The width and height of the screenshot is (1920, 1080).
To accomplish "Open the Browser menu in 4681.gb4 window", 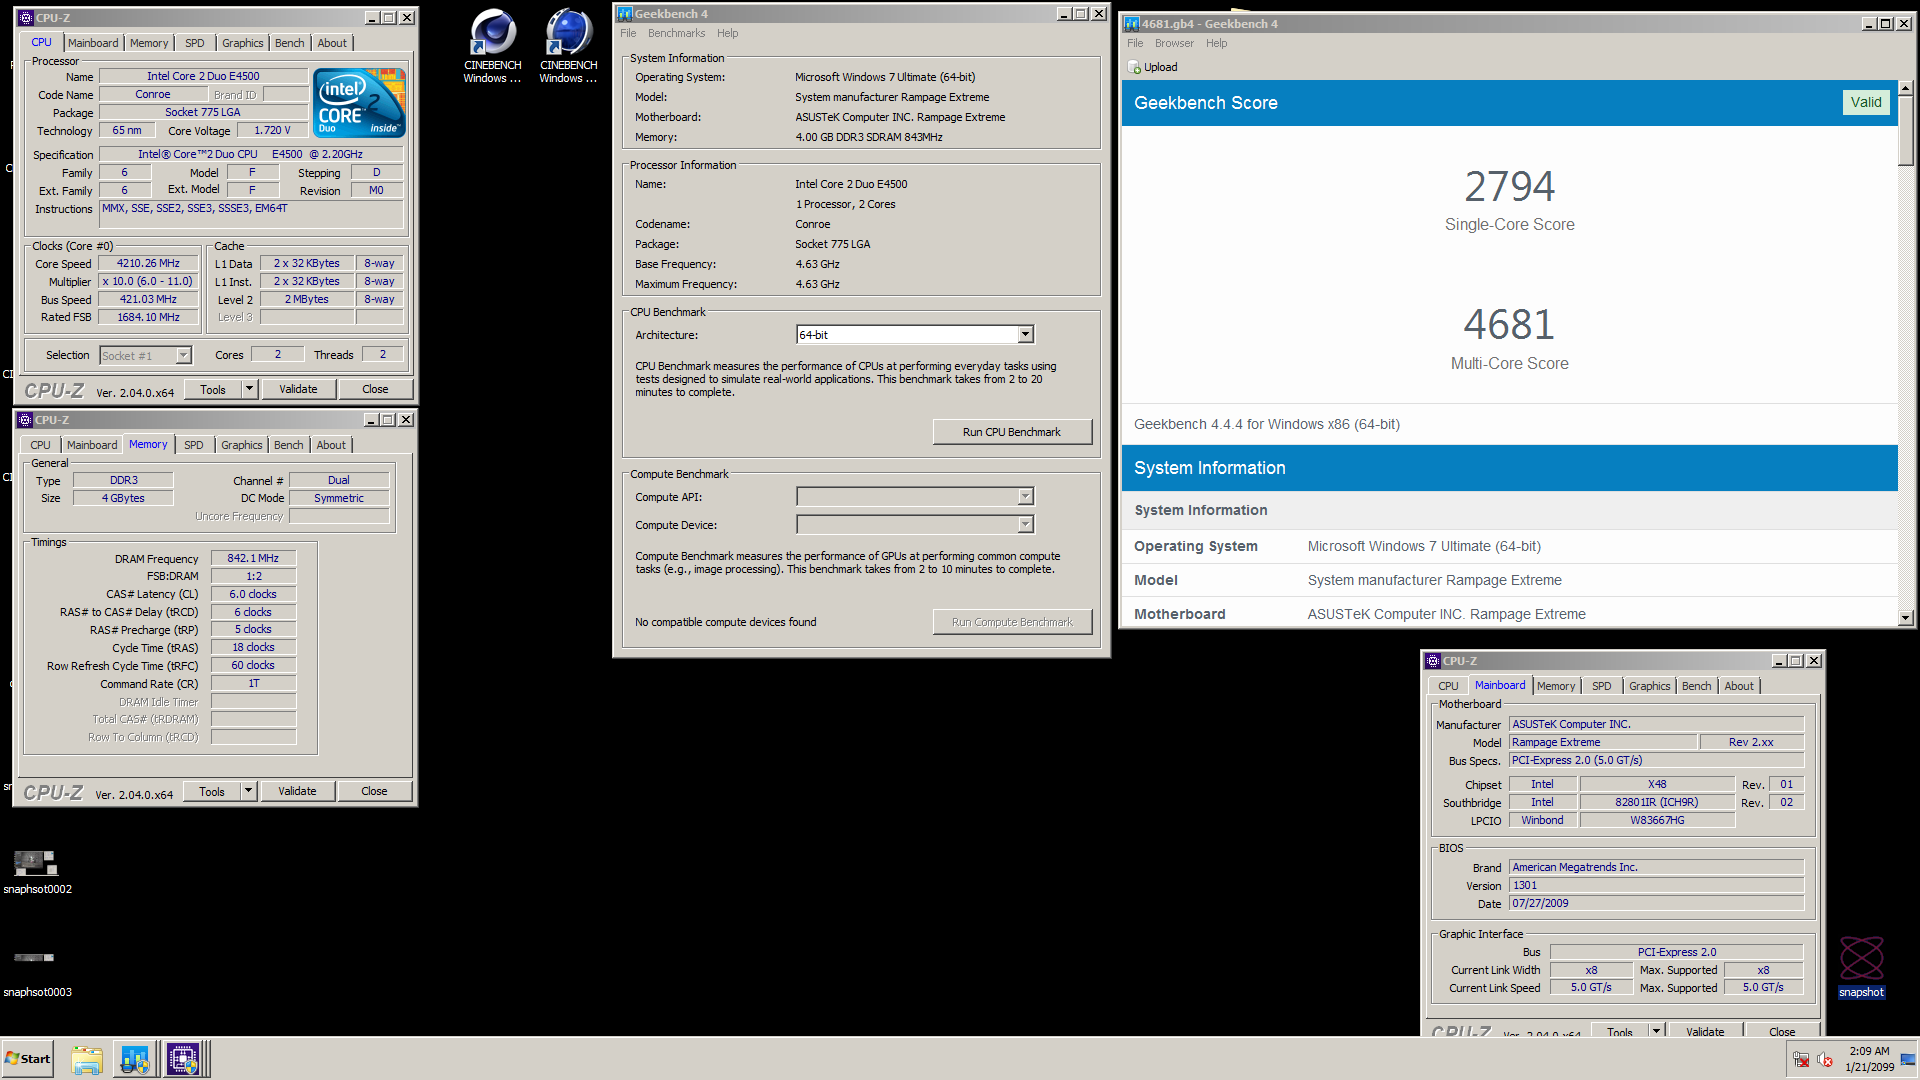I will (x=1174, y=43).
